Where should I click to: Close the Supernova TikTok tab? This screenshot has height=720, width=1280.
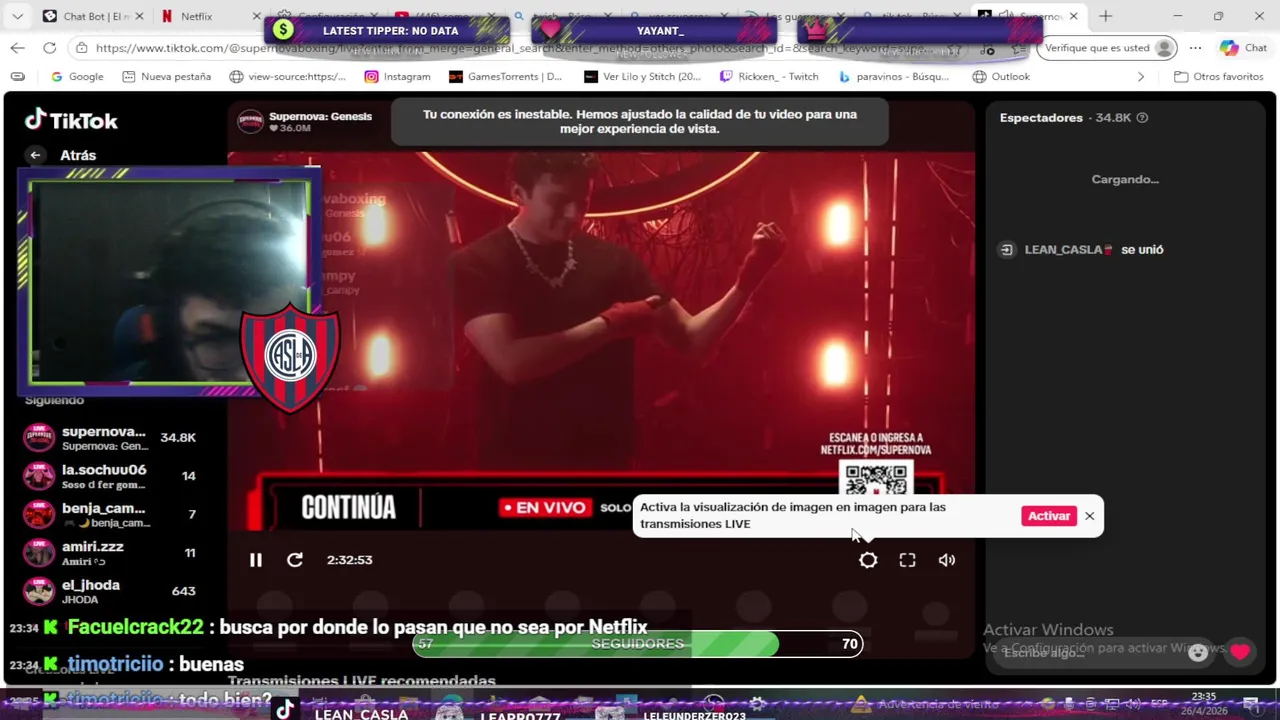(1074, 16)
